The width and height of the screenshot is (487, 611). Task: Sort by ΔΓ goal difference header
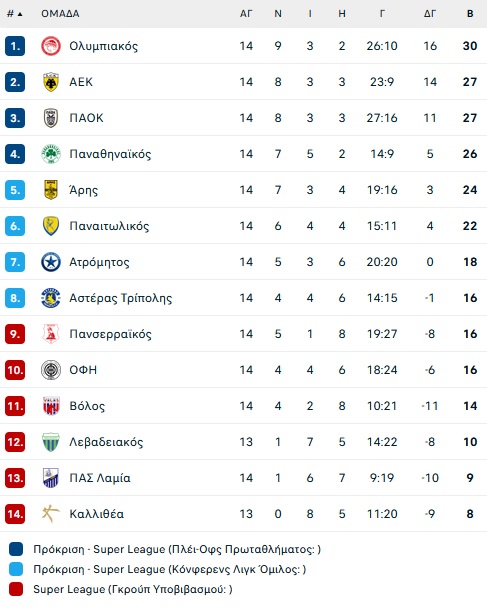(430, 14)
